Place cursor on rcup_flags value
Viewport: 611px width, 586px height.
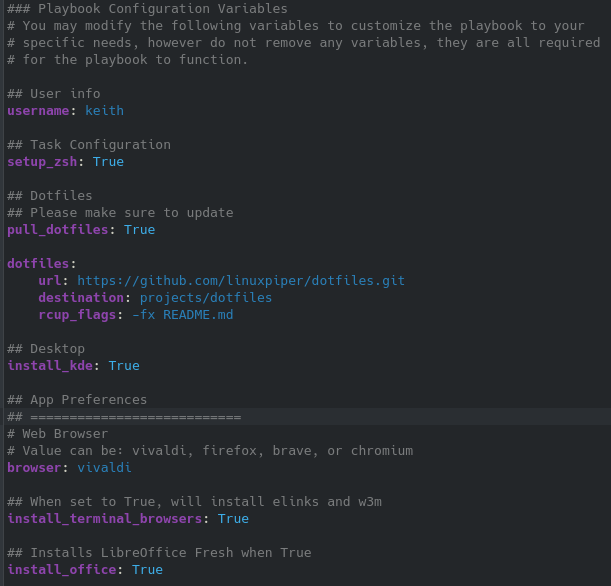tap(182, 314)
